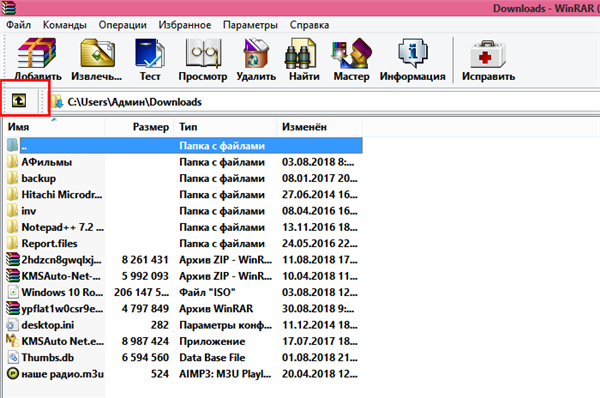The height and width of the screenshot is (398, 600).
Task: Click the KMSAuto Net.exe application icon
Action: (x=13, y=341)
